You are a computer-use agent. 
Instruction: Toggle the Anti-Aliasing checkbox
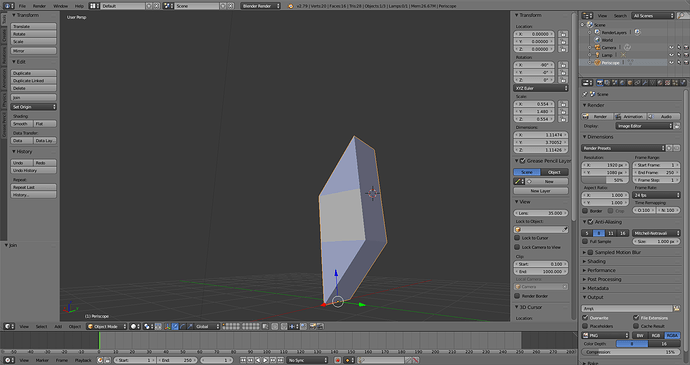click(591, 222)
